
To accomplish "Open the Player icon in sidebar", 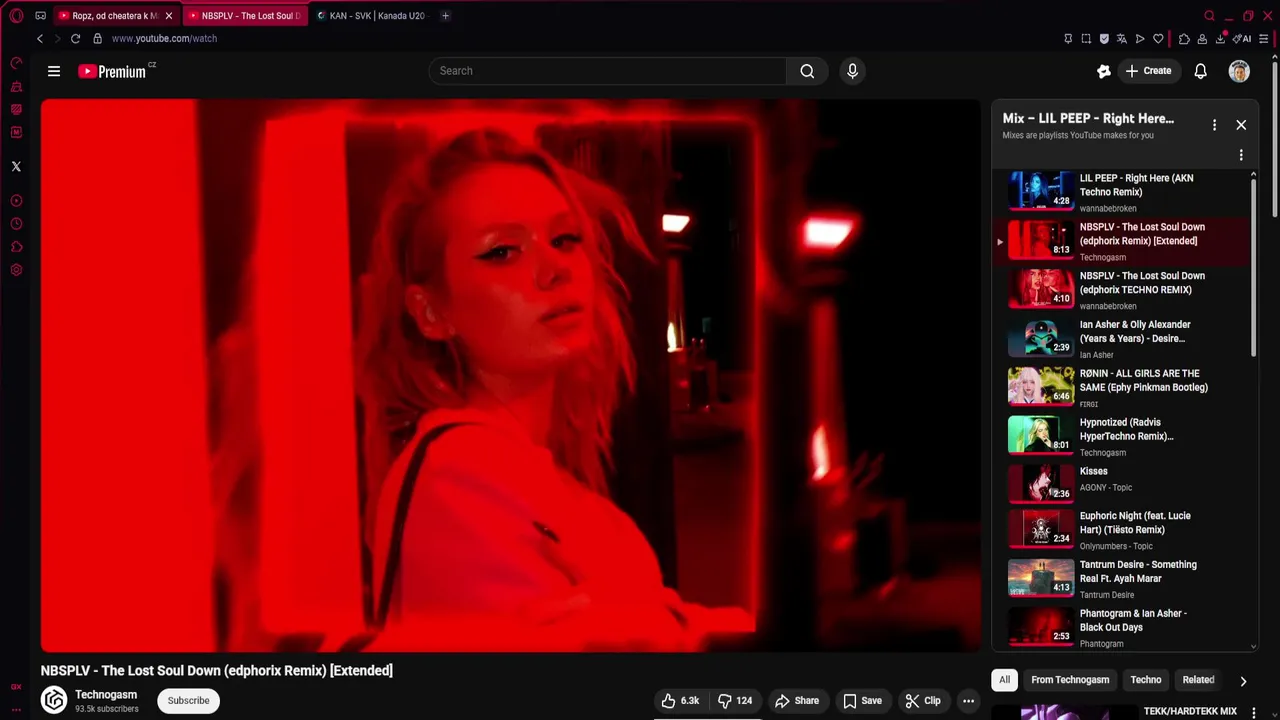I will point(16,201).
